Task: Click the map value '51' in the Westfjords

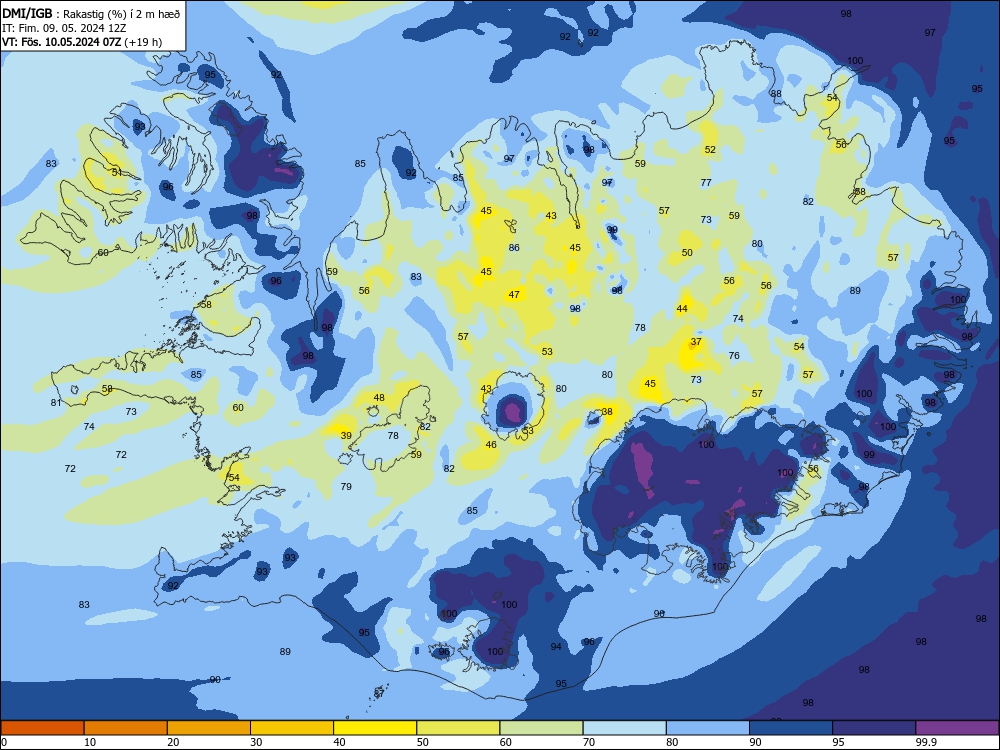Action: click(117, 172)
